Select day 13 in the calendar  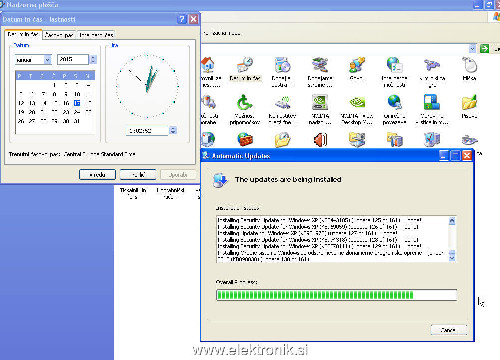coord(32,103)
